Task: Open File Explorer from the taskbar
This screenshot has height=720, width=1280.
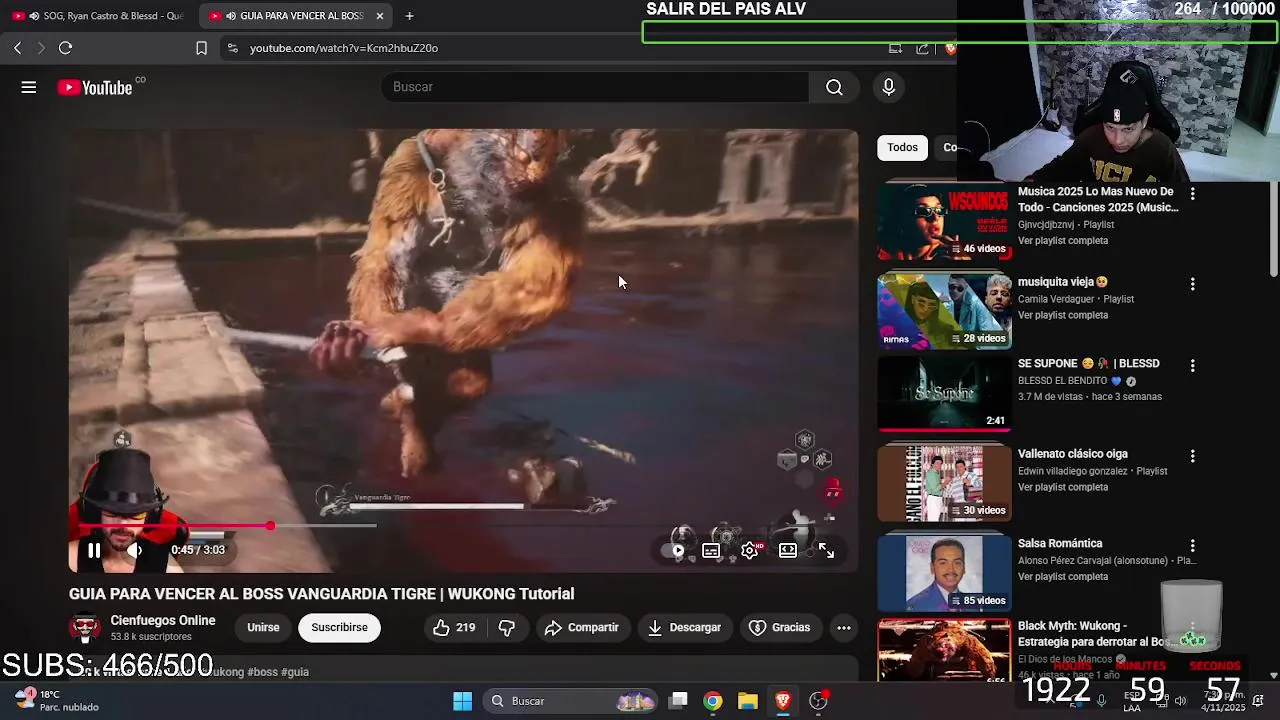Action: click(748, 701)
